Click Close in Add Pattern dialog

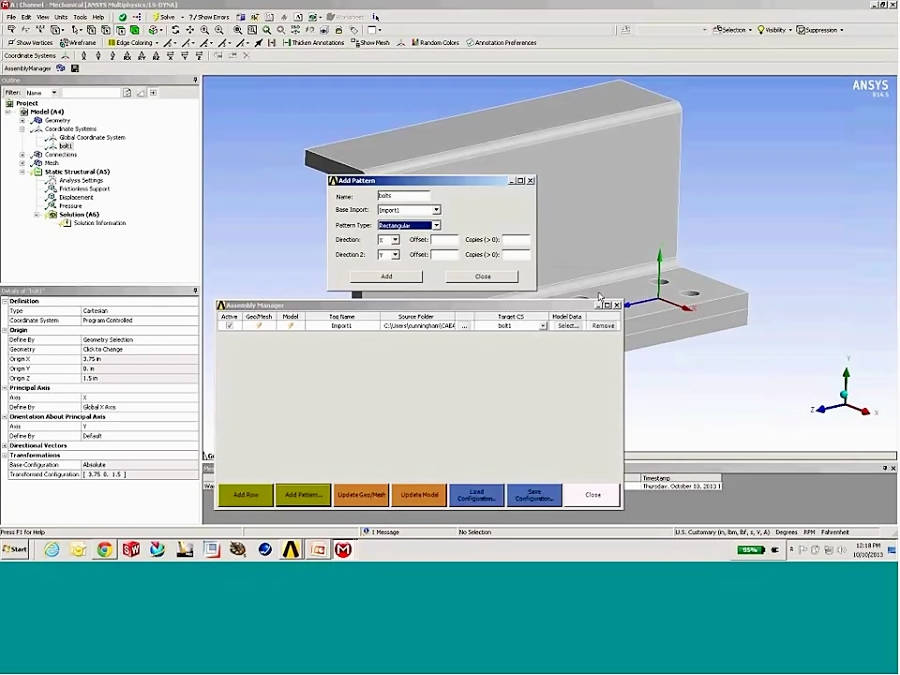482,277
